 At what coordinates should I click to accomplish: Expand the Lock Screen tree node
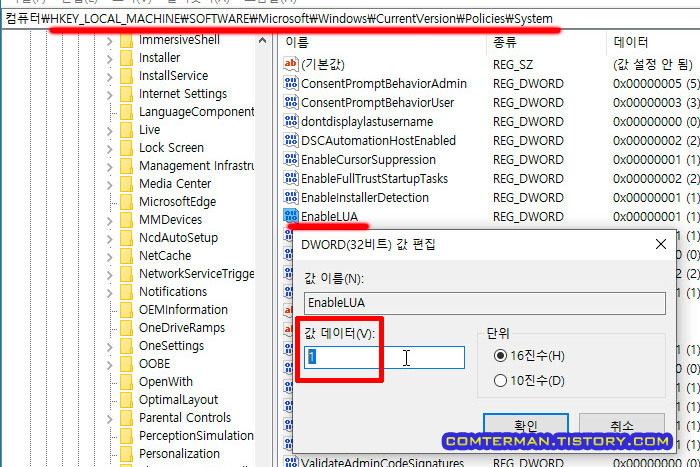(x=110, y=149)
